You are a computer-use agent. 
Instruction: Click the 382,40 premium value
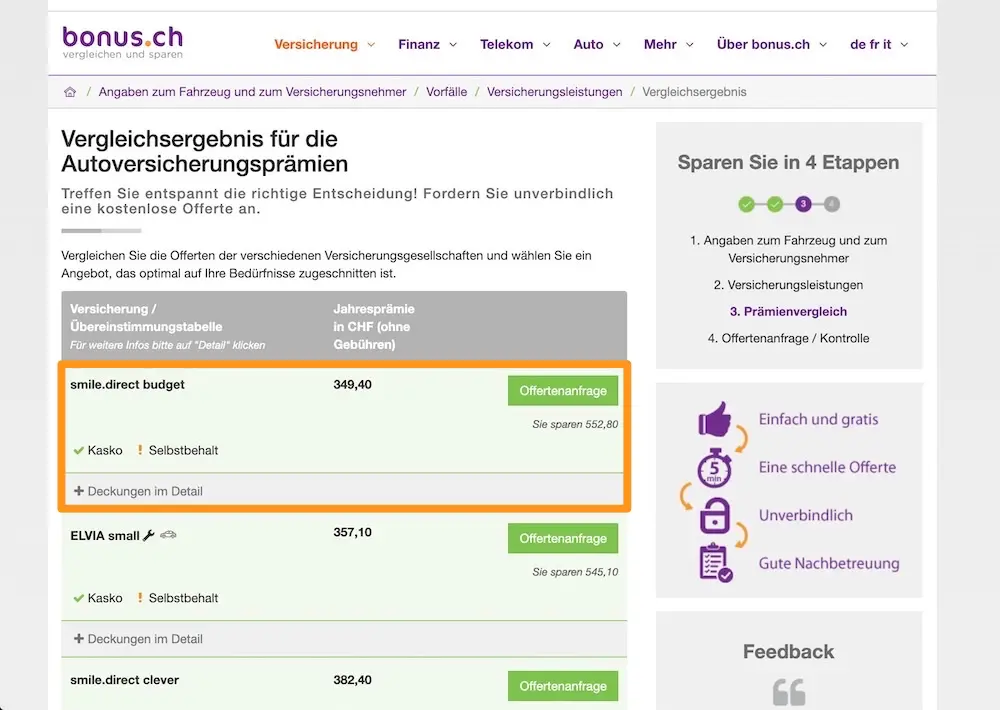[352, 680]
